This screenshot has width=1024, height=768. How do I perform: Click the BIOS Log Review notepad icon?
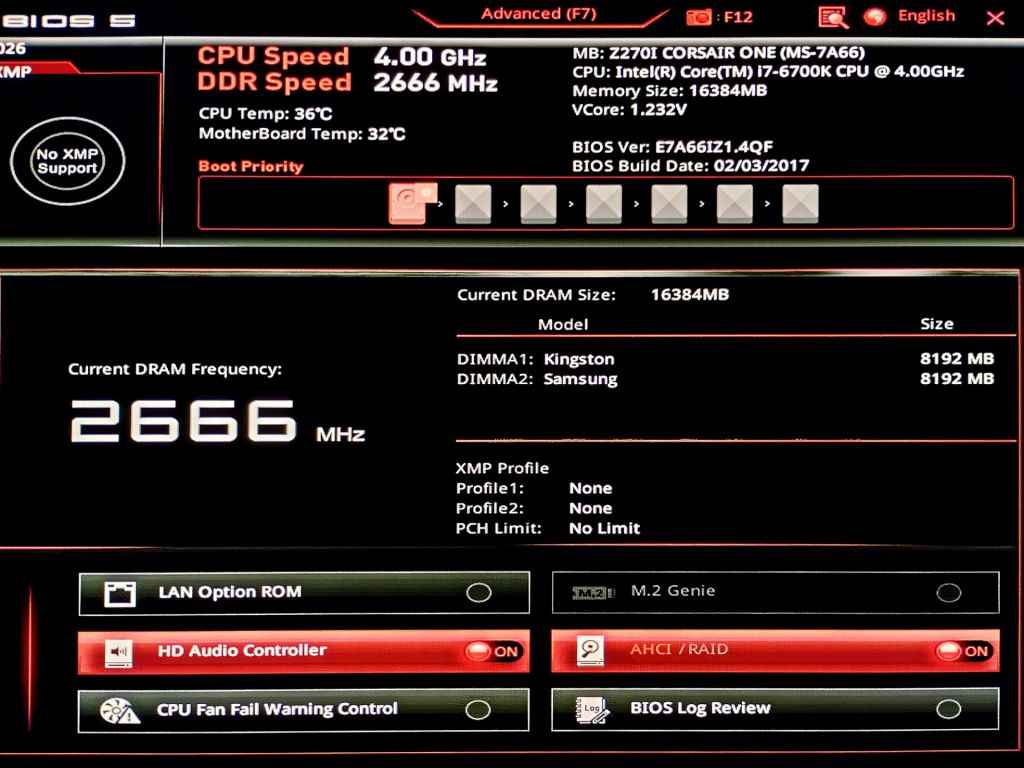[592, 710]
